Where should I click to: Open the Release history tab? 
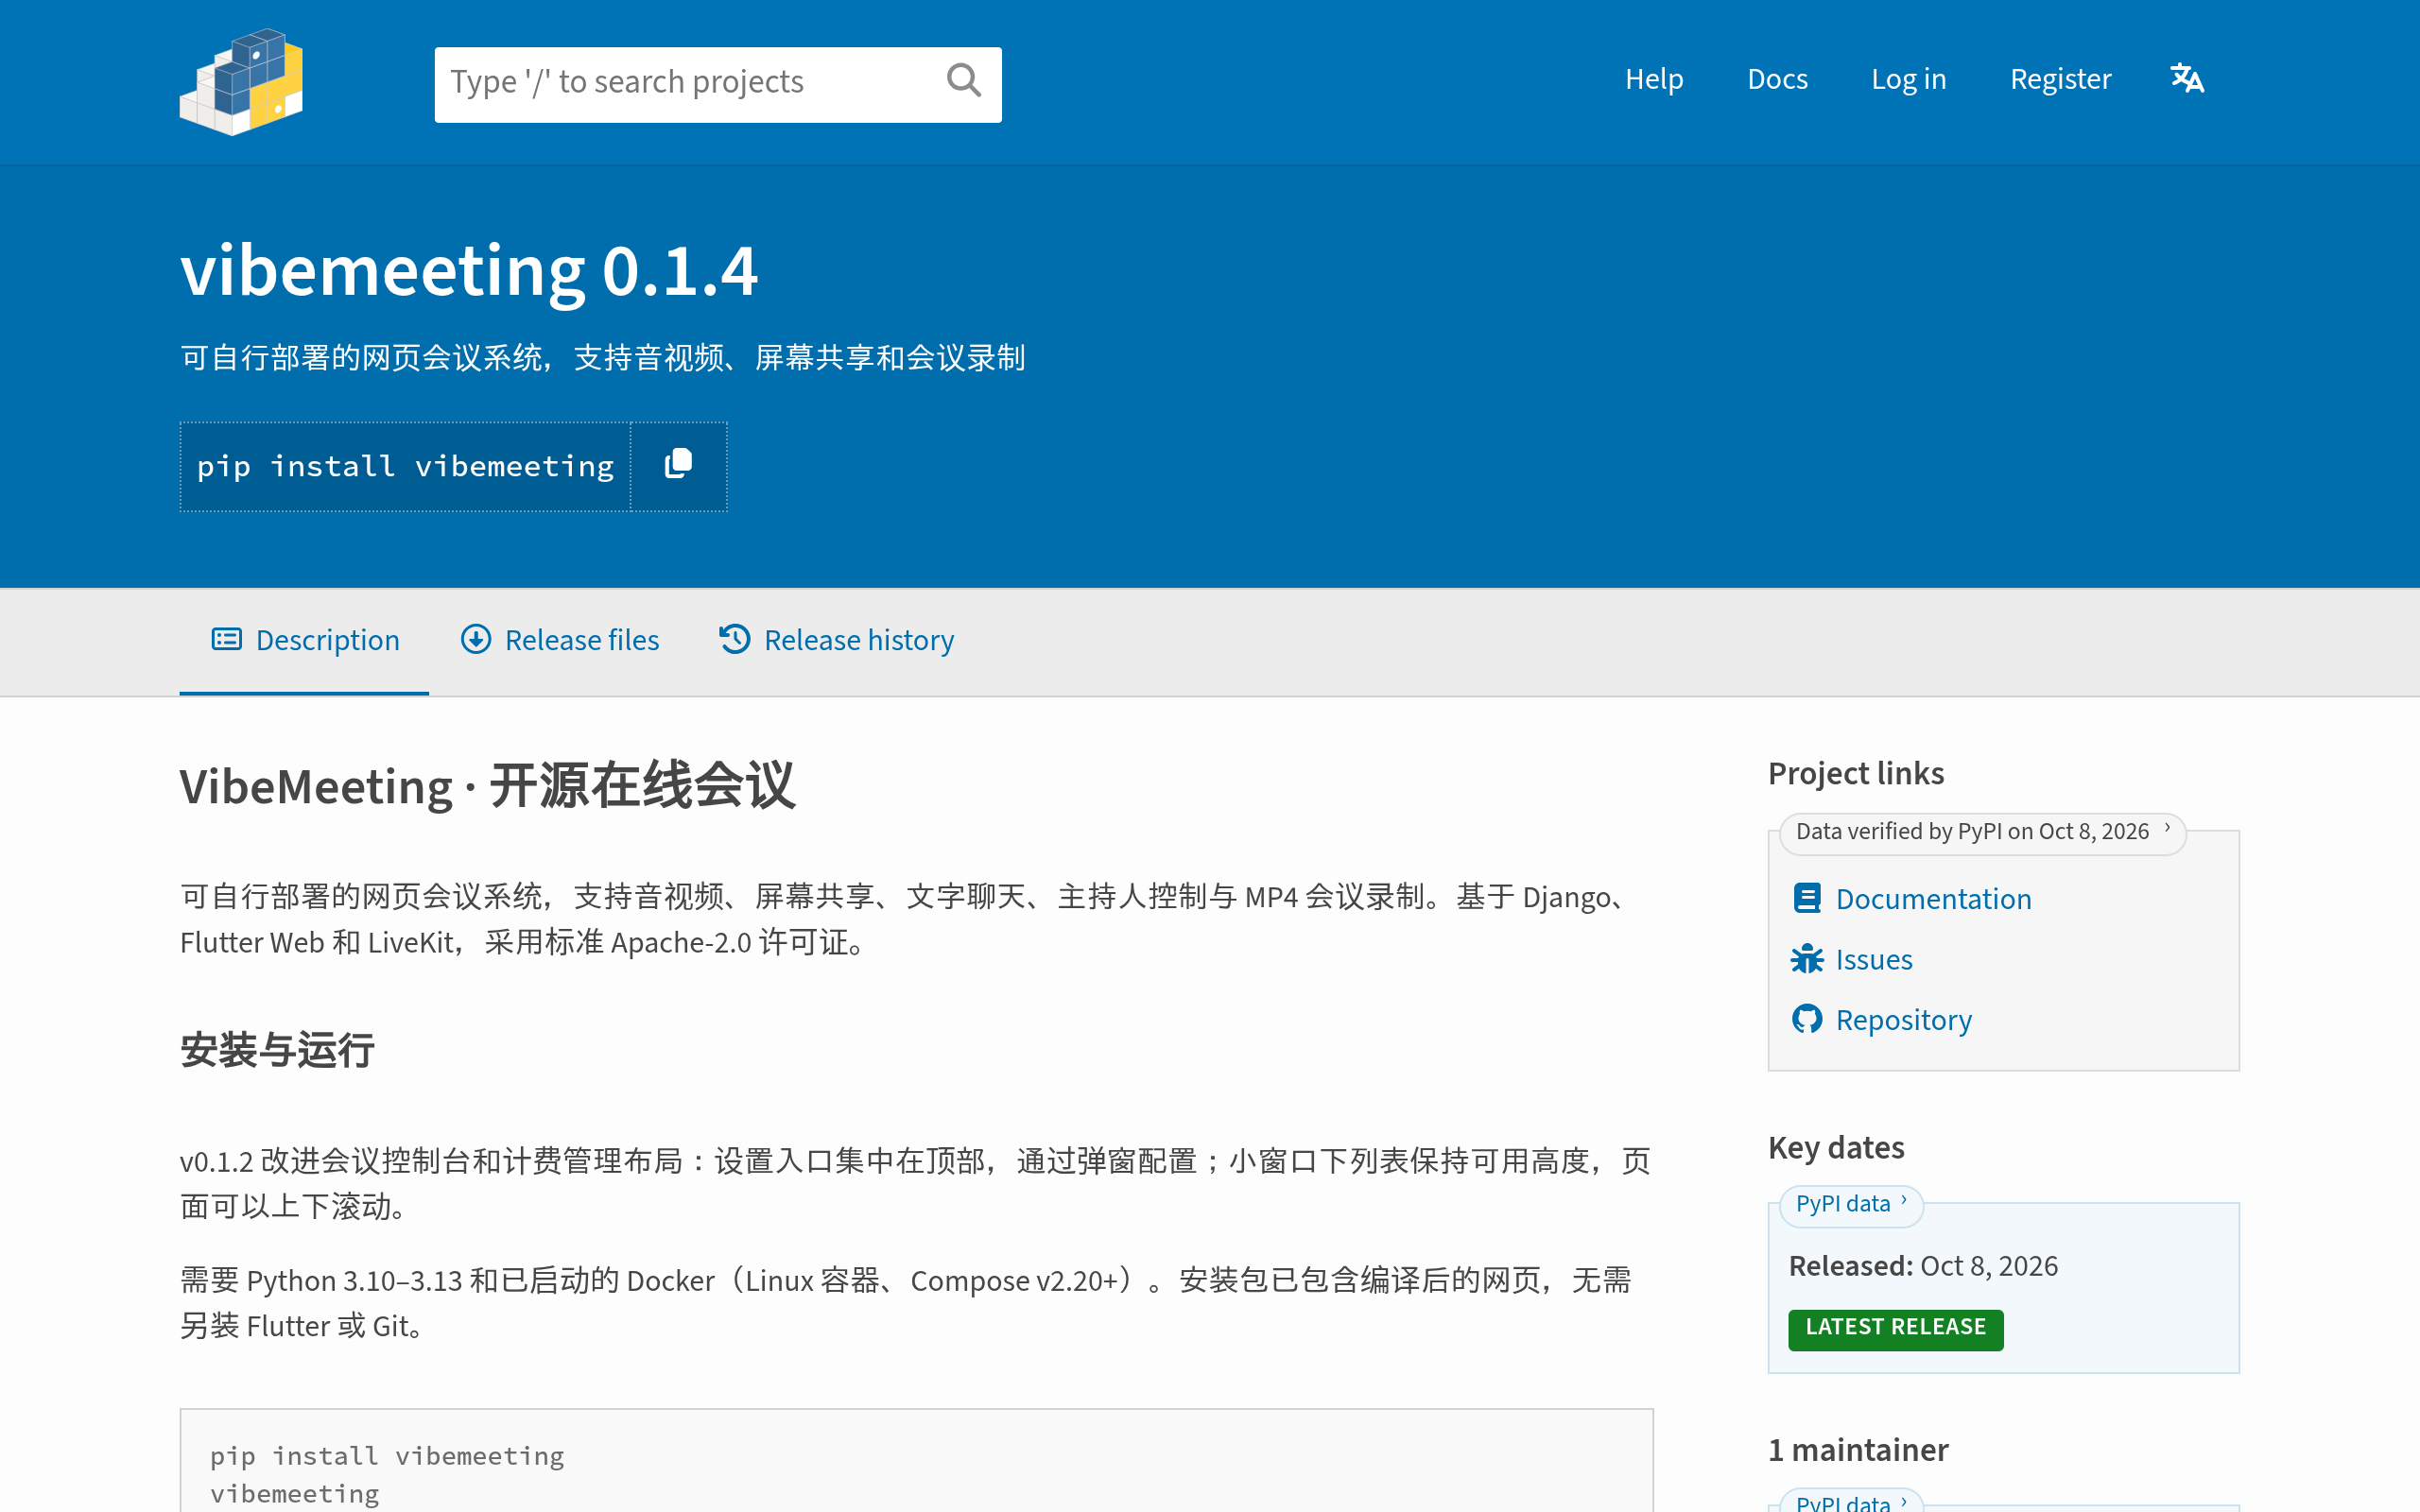[836, 640]
